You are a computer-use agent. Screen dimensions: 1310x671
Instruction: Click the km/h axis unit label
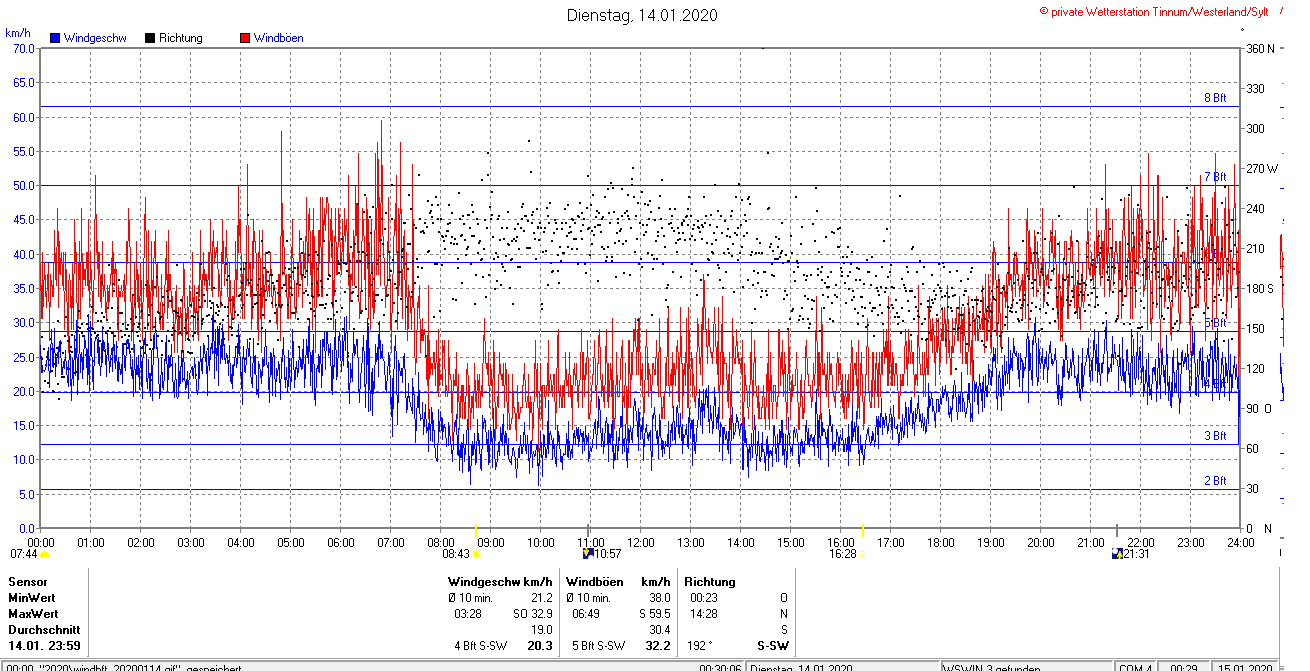[18, 33]
